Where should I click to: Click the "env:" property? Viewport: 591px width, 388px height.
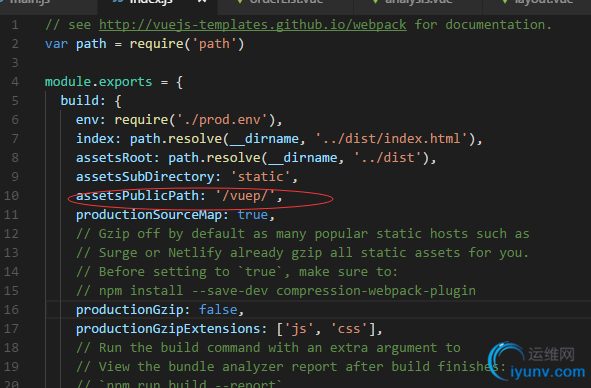pyautogui.click(x=91, y=120)
